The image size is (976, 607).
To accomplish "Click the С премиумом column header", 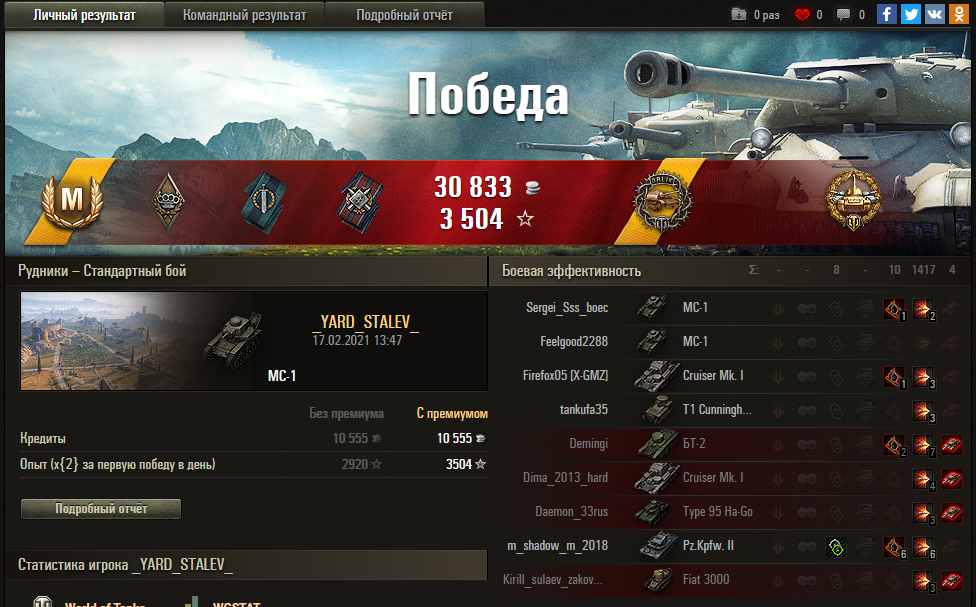I will pos(452,413).
